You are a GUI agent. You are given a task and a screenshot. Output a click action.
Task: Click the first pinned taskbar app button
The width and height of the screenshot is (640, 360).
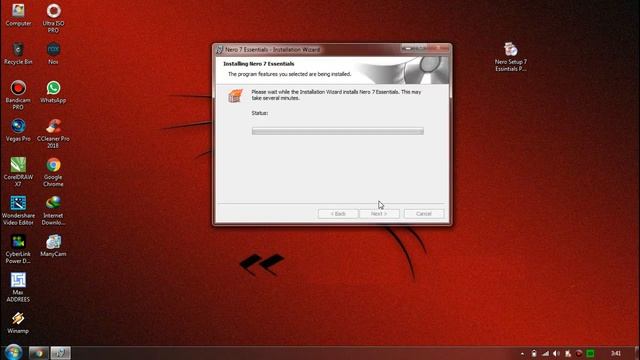(x=38, y=353)
